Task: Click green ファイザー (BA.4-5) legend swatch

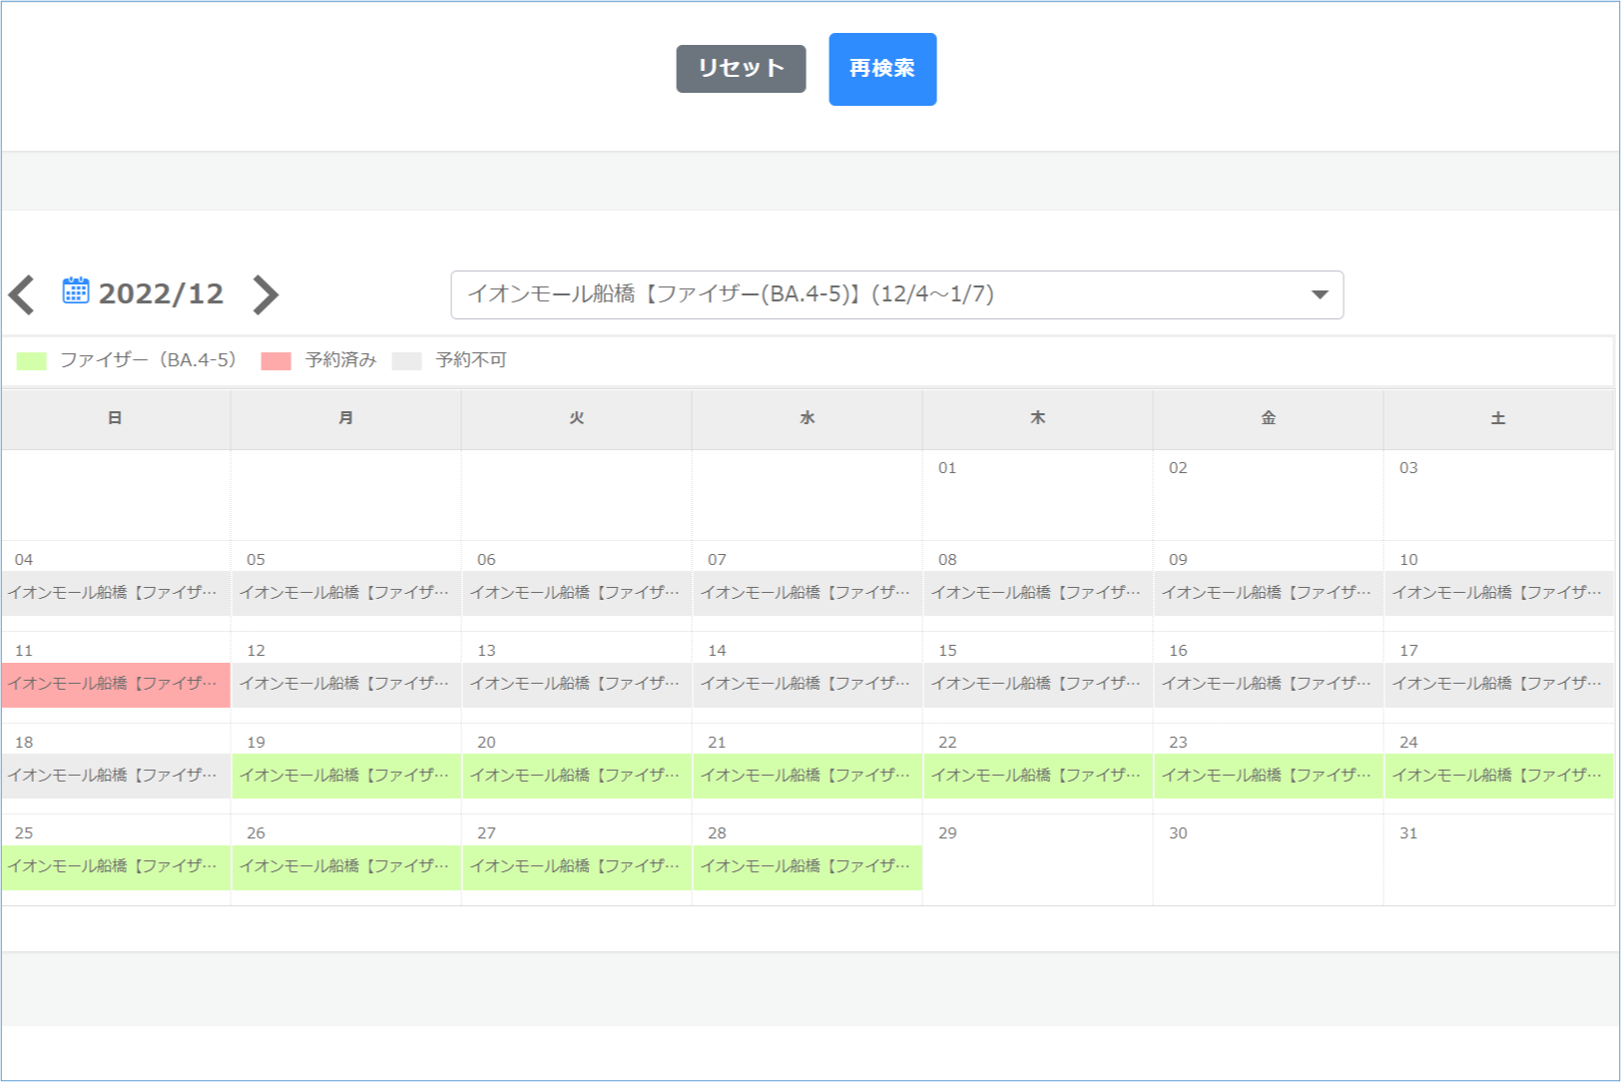Action: coord(32,361)
